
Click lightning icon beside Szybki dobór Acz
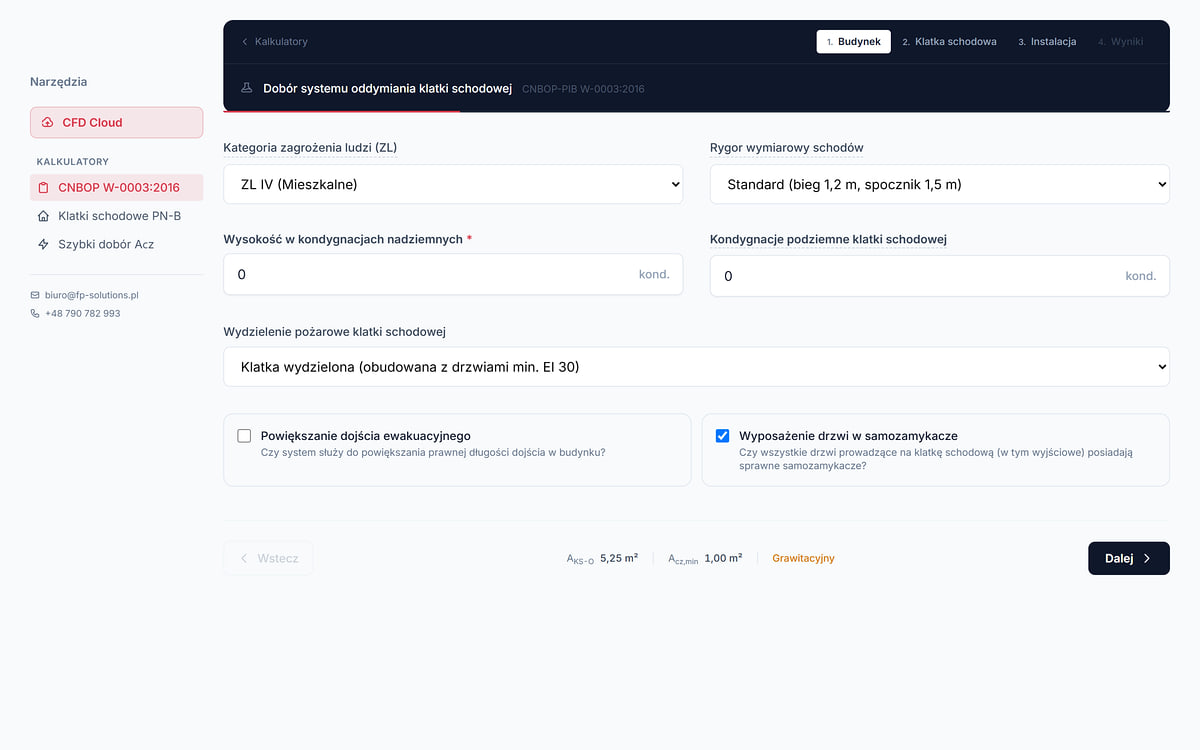(x=43, y=244)
